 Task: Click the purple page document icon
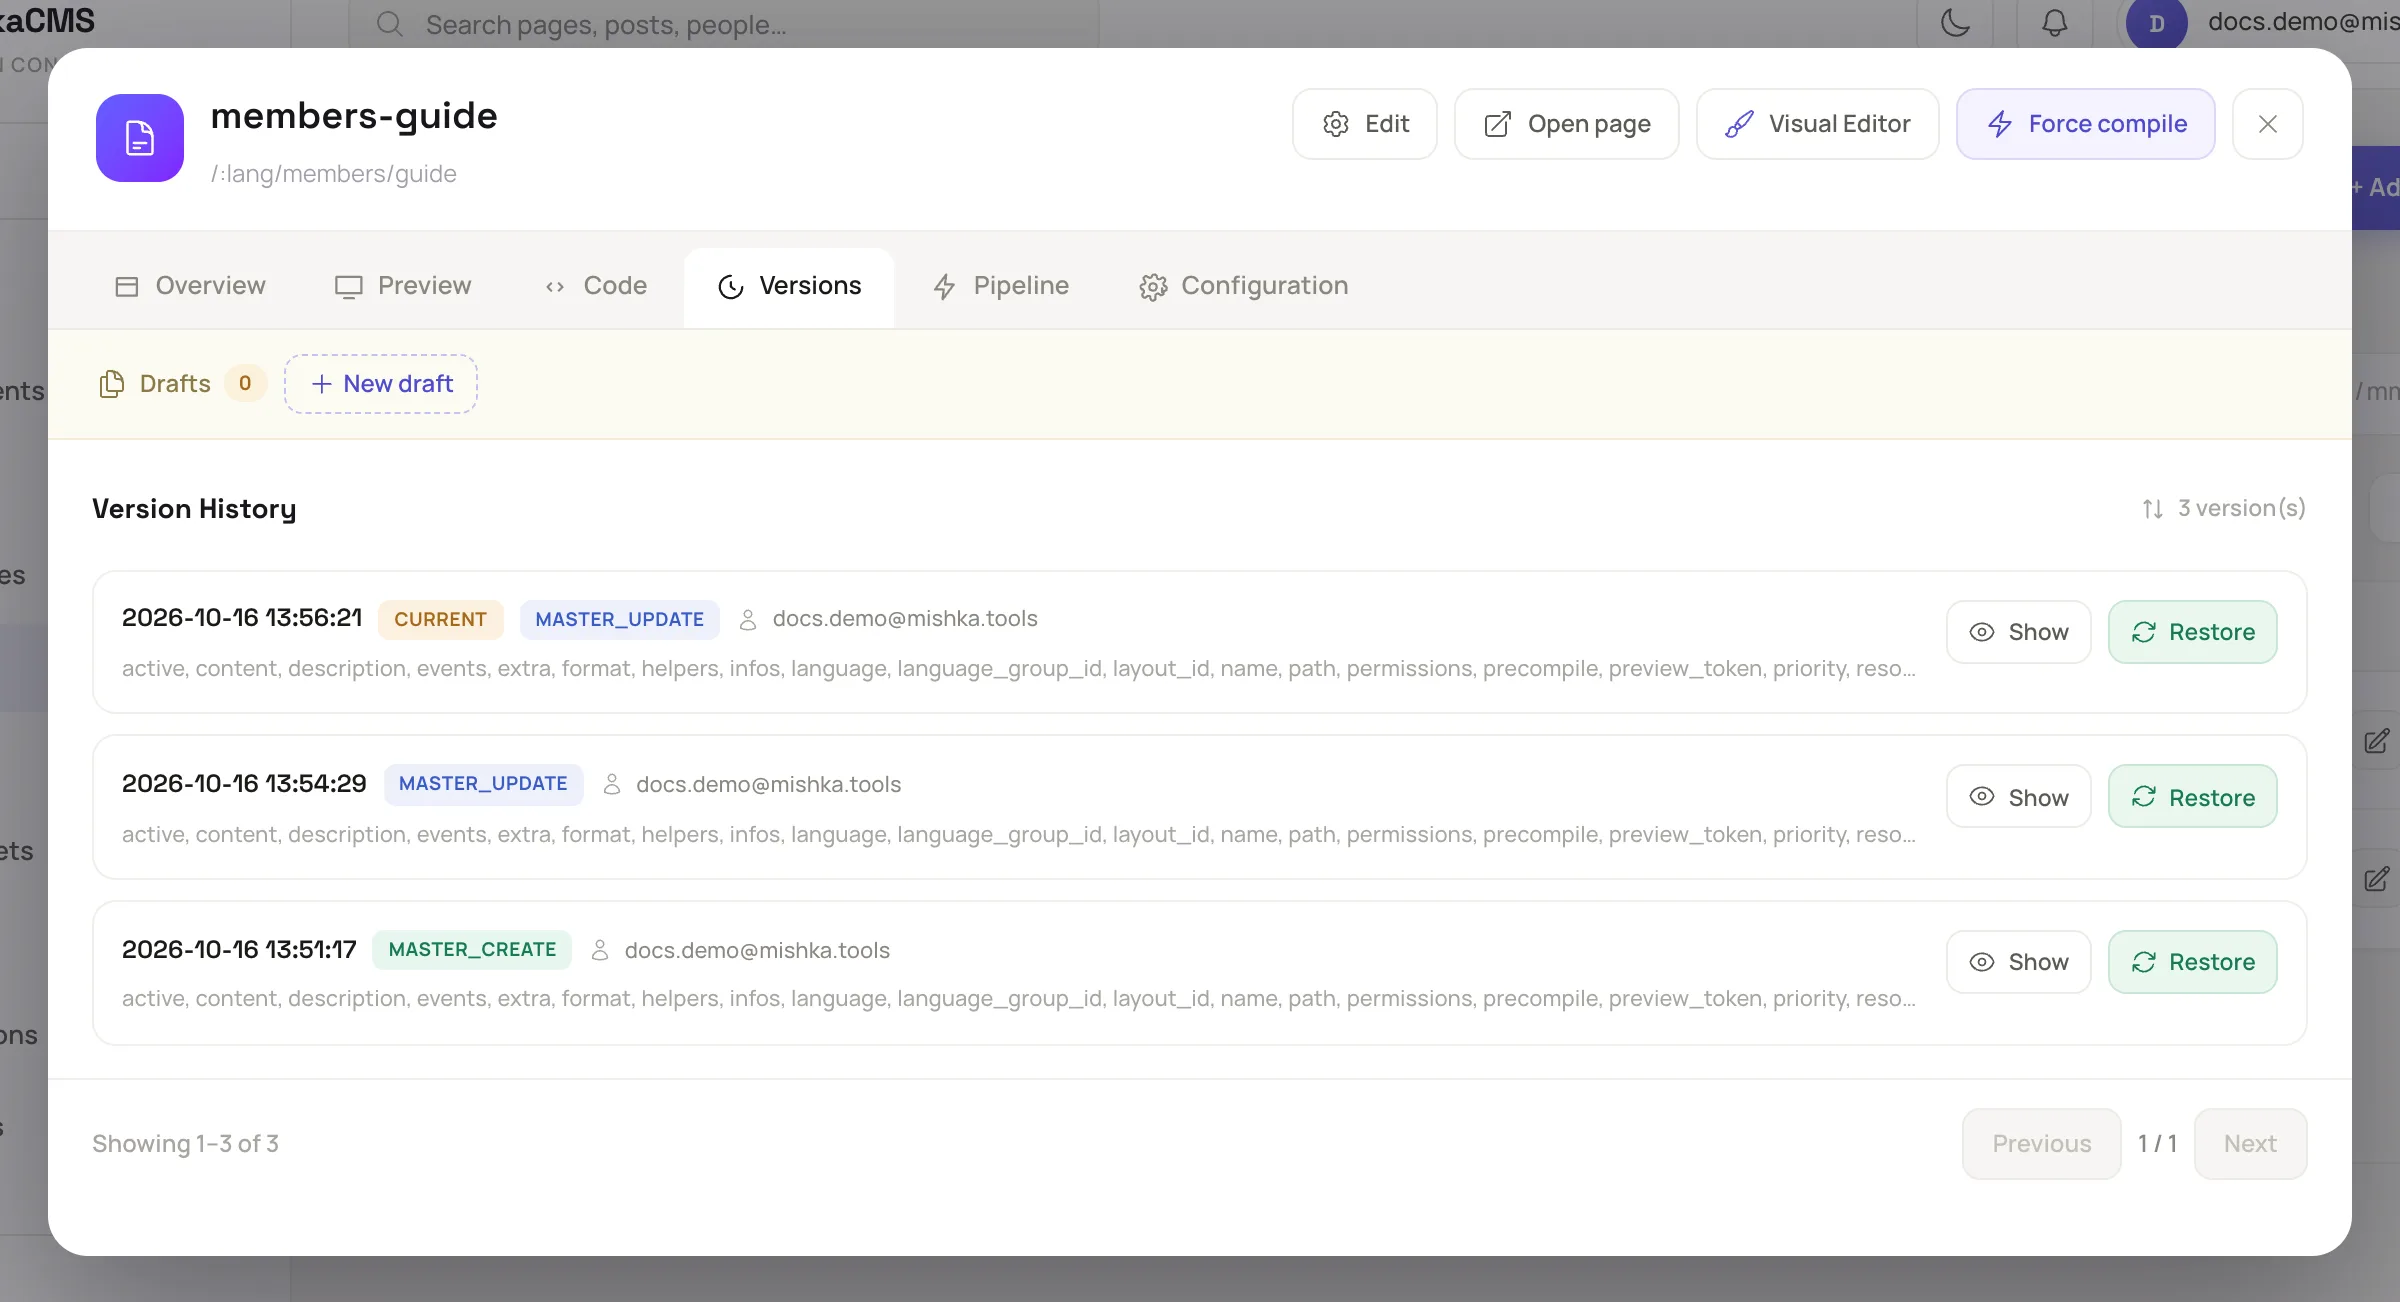pyautogui.click(x=140, y=138)
